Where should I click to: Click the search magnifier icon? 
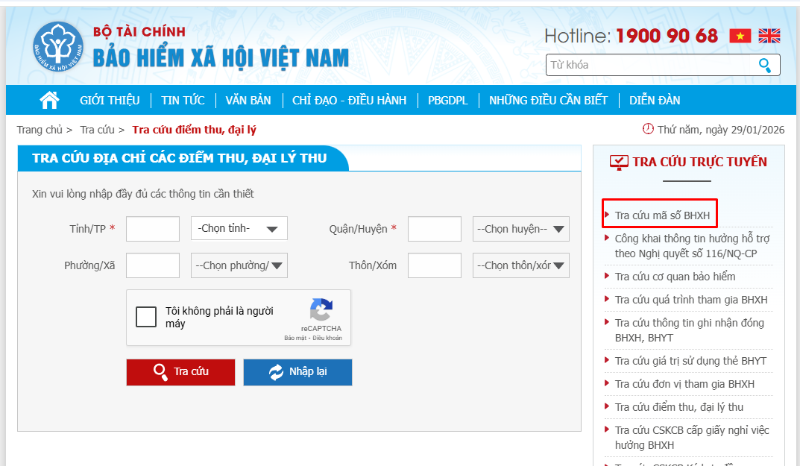point(764,65)
